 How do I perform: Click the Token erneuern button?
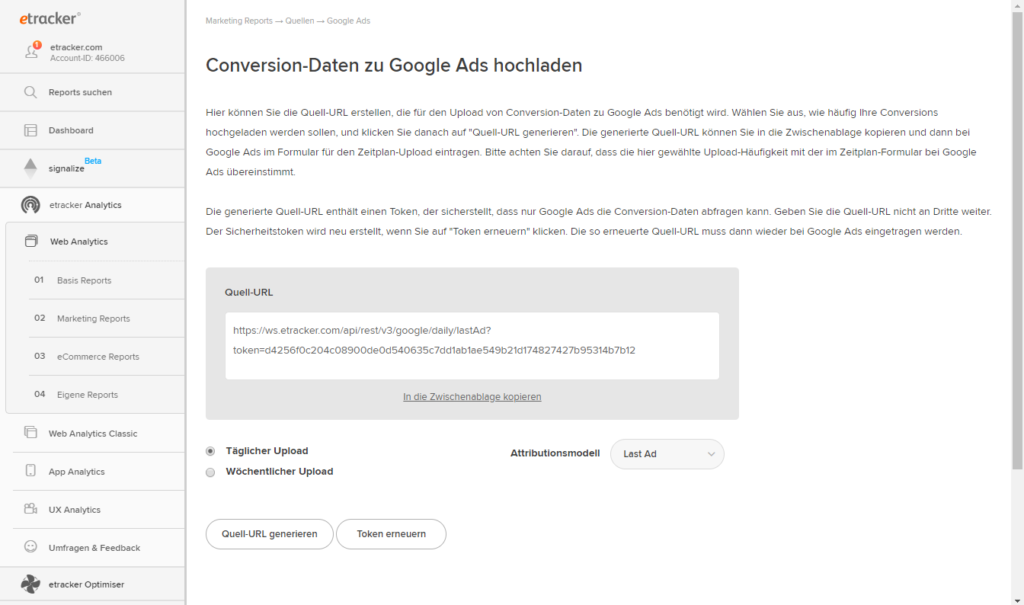(x=391, y=534)
